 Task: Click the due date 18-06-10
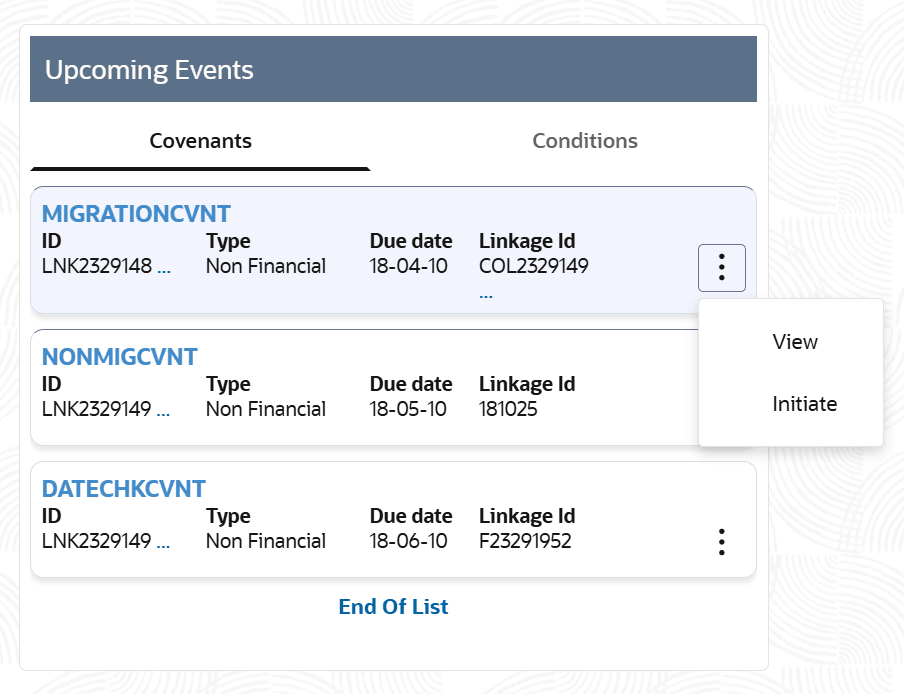(408, 542)
